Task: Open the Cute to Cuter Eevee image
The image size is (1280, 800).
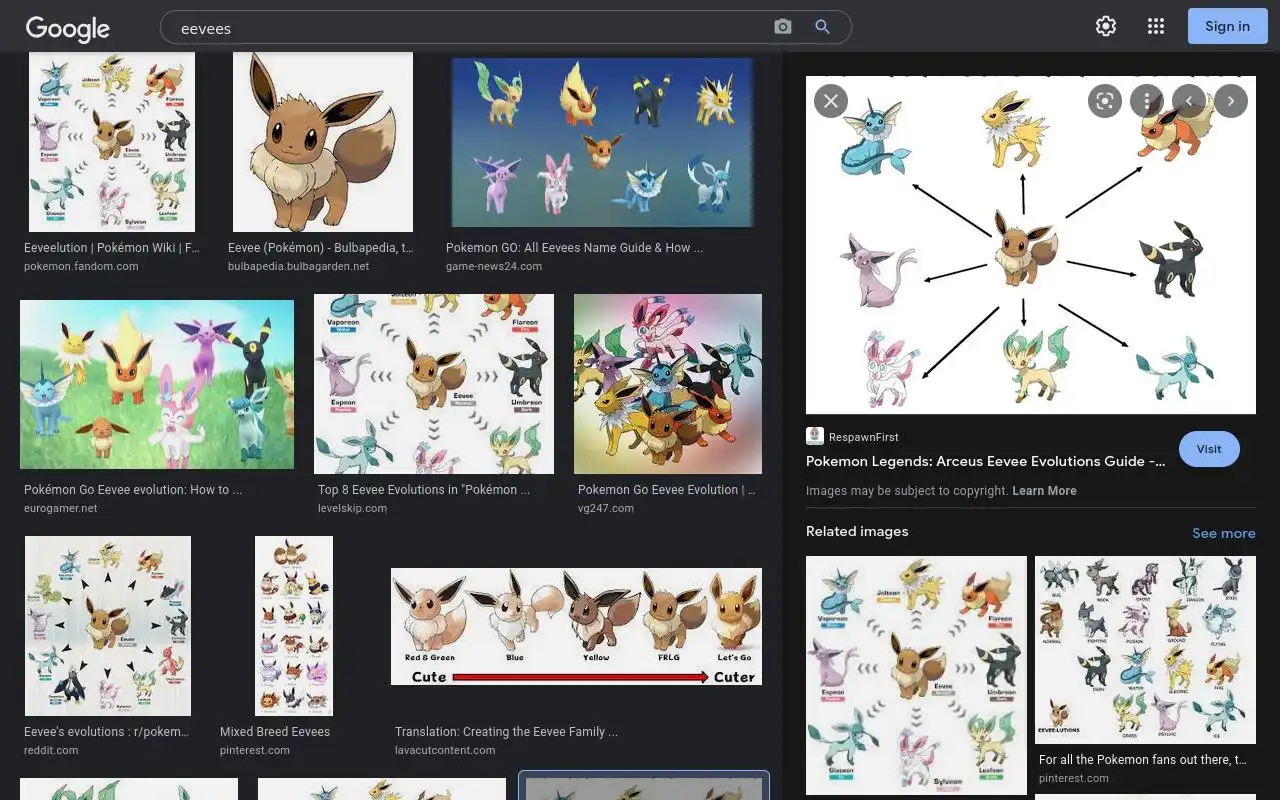Action: click(x=576, y=626)
